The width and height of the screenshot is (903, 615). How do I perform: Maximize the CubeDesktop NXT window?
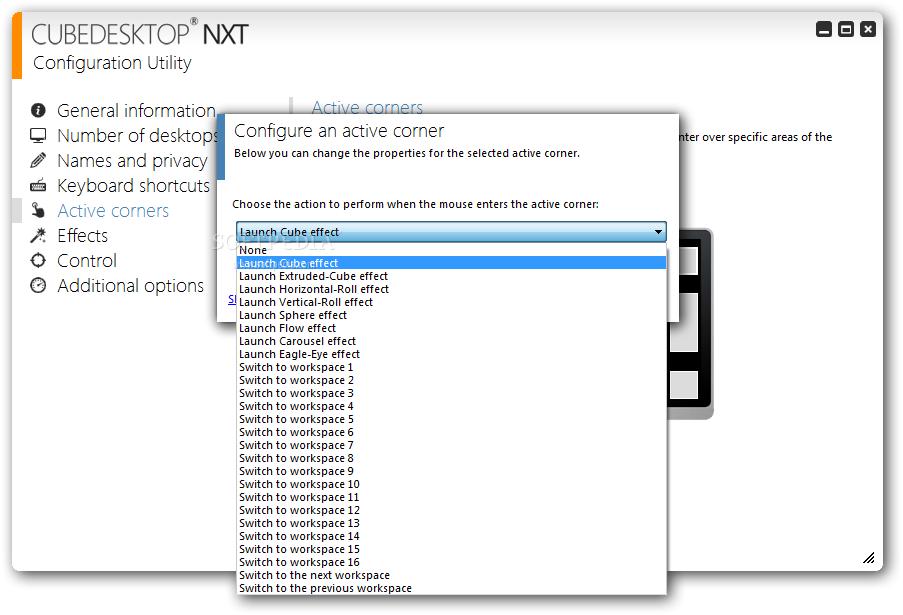click(x=846, y=29)
